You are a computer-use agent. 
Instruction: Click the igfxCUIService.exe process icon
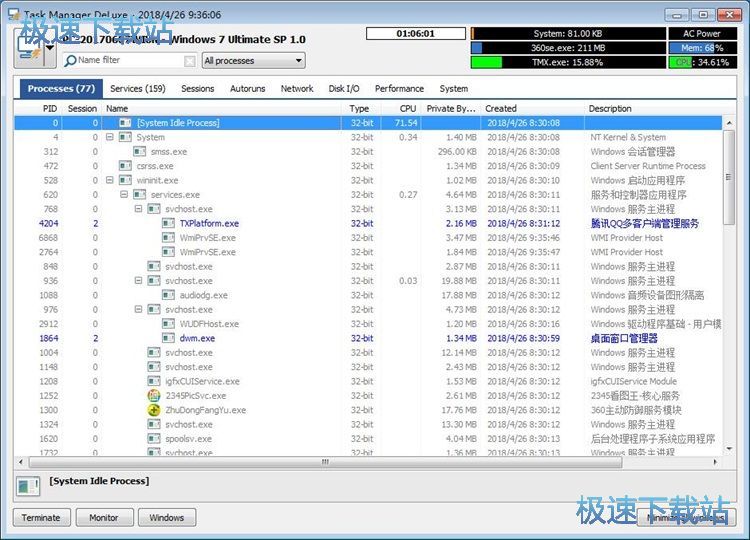pyautogui.click(x=154, y=381)
